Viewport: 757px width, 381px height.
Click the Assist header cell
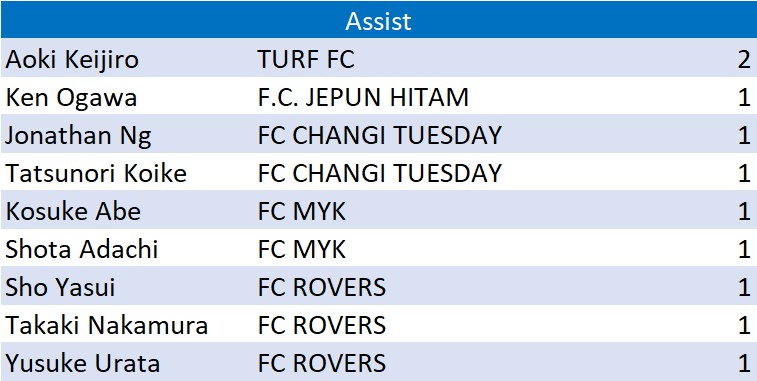tap(378, 20)
